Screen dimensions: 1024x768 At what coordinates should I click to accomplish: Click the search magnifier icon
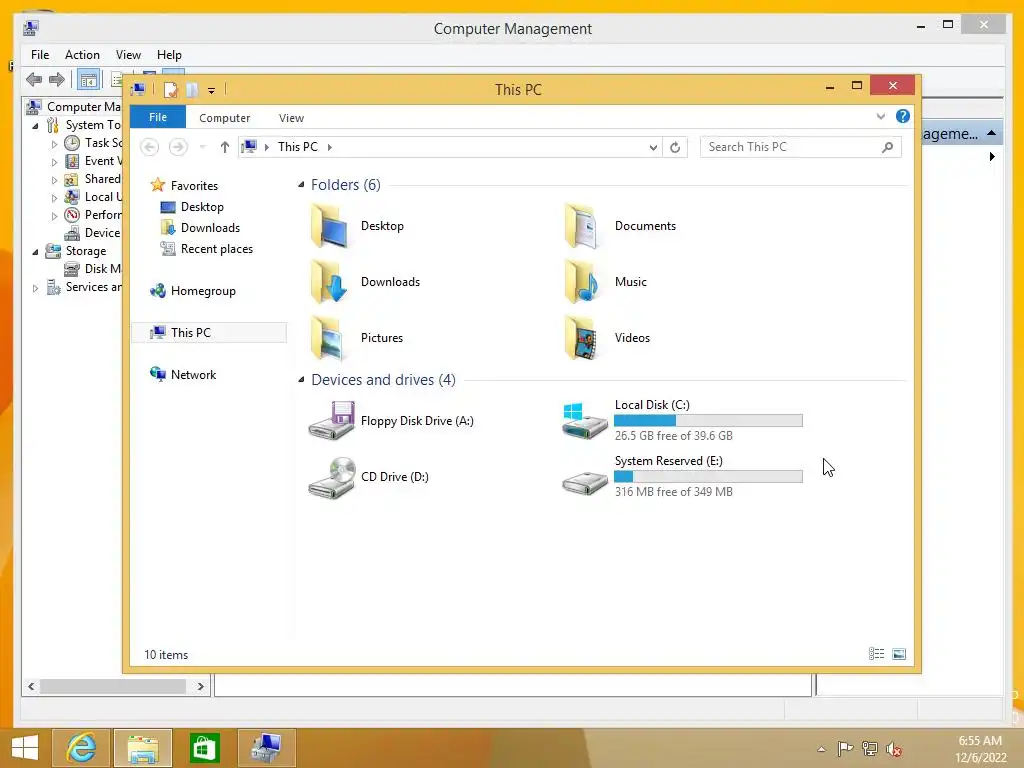[x=887, y=148]
